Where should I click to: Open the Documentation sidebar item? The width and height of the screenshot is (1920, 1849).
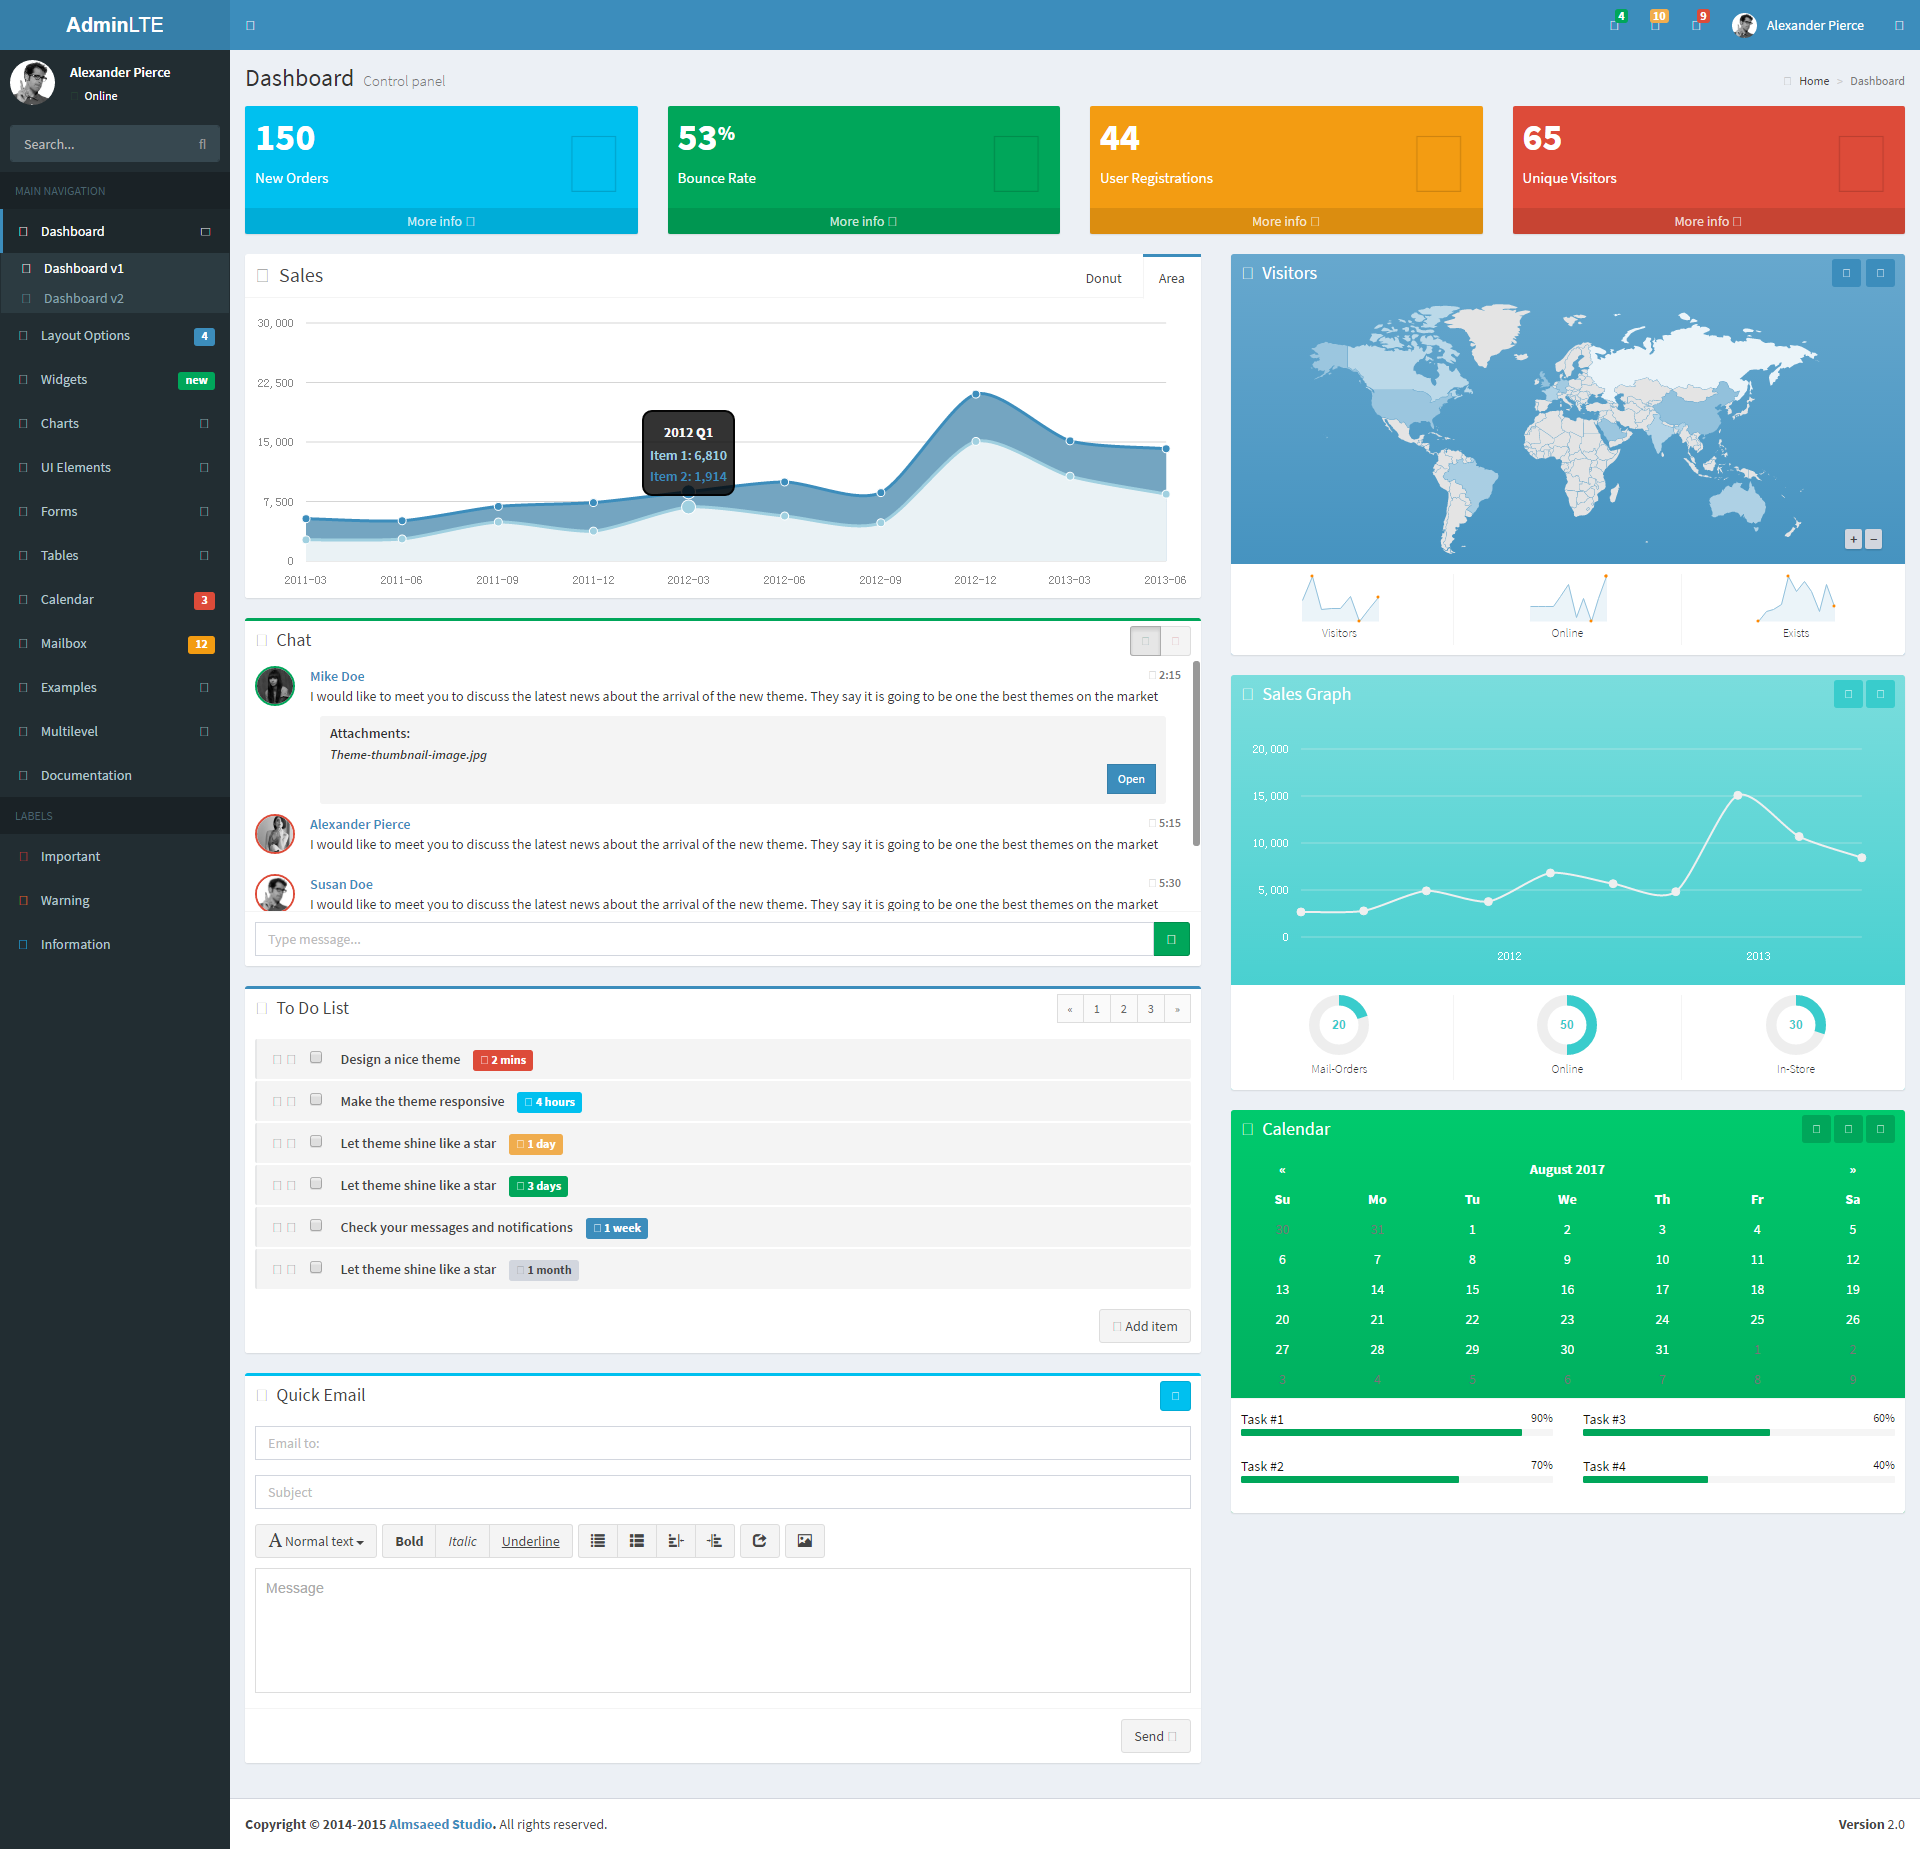click(x=115, y=776)
